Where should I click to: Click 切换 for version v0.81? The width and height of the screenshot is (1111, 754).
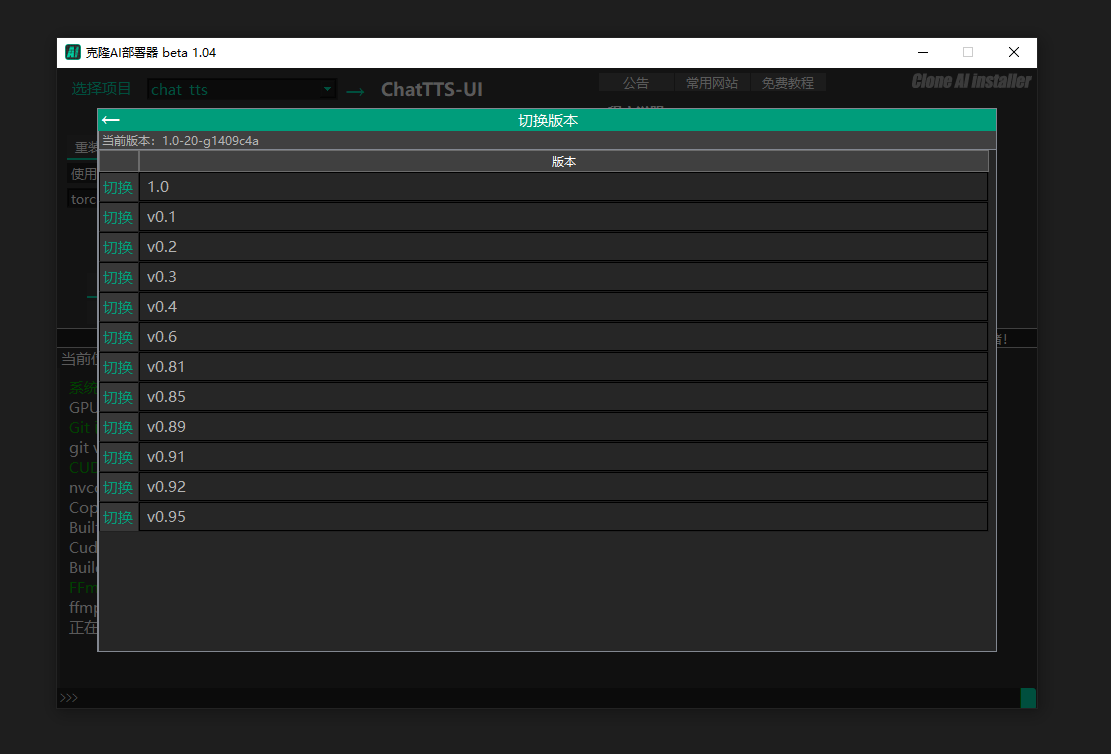tap(118, 367)
